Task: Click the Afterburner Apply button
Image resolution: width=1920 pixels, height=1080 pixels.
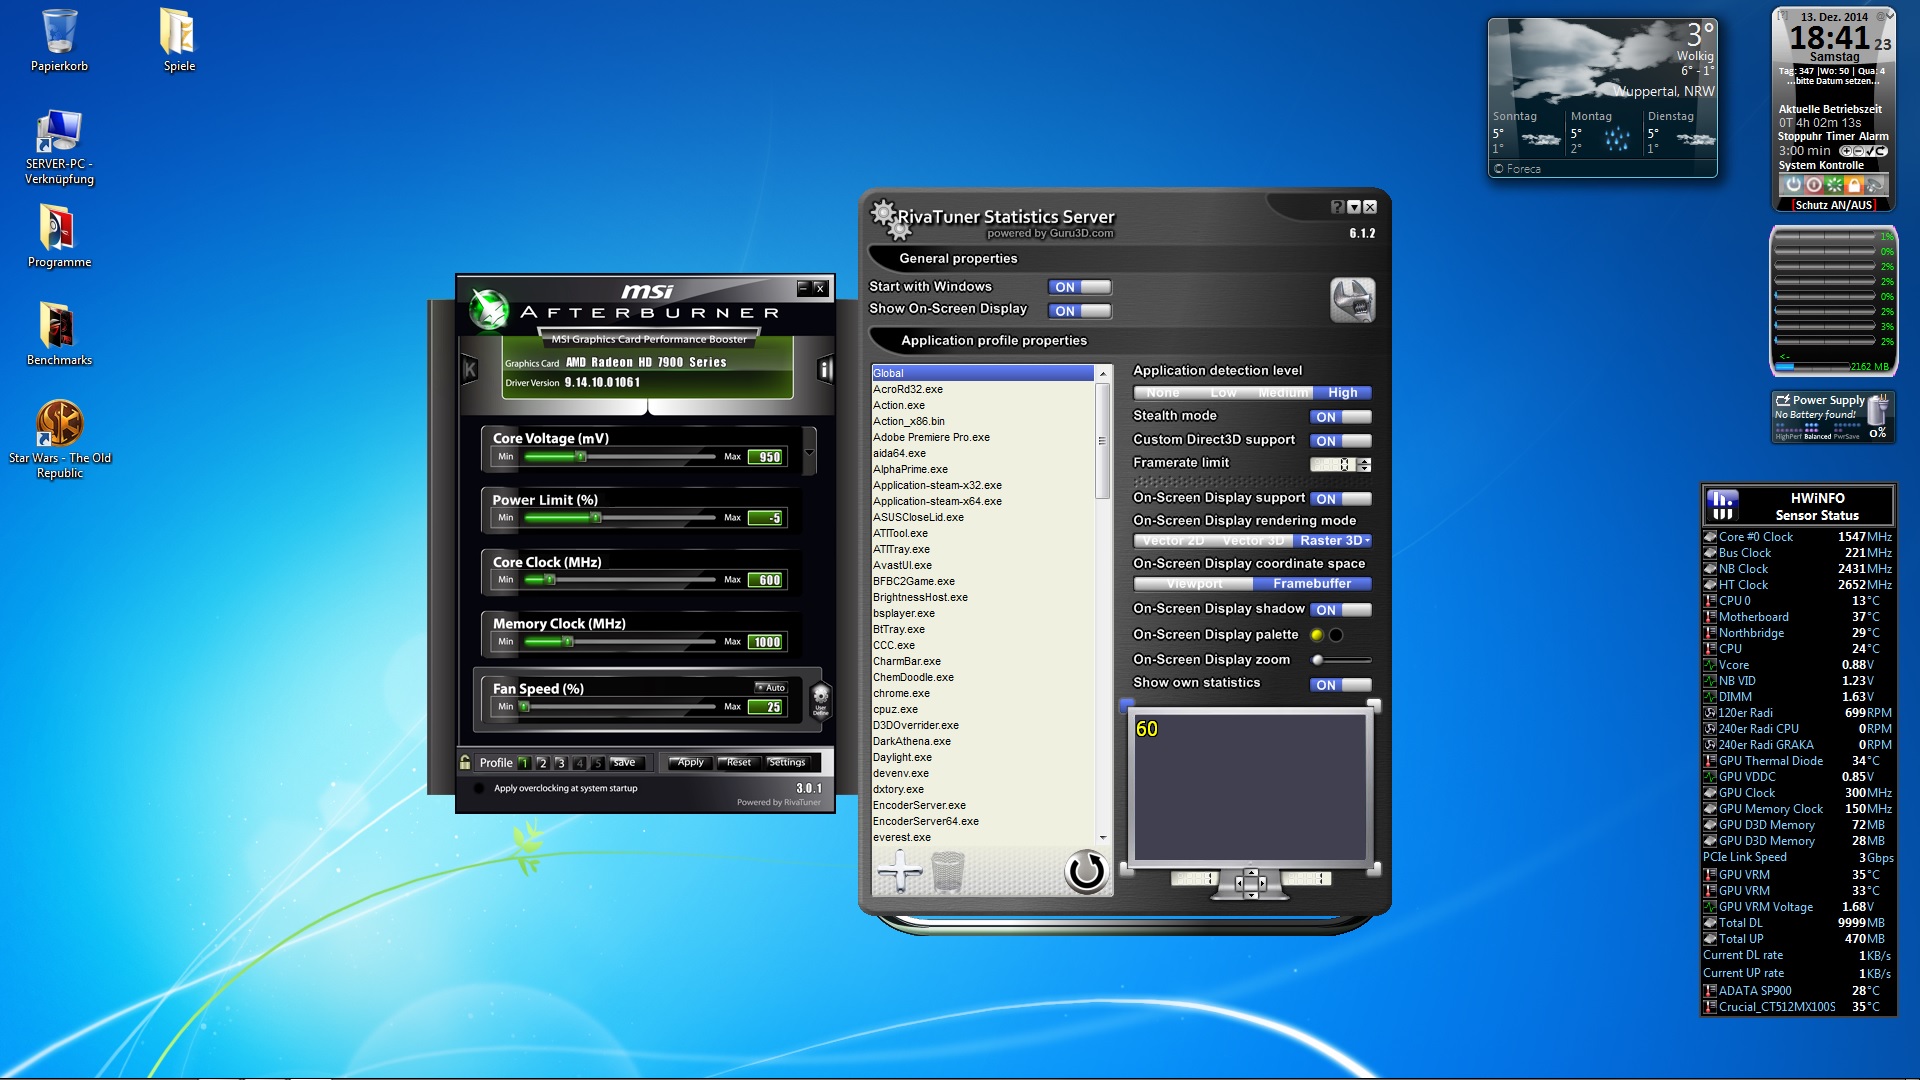Action: pyautogui.click(x=689, y=762)
